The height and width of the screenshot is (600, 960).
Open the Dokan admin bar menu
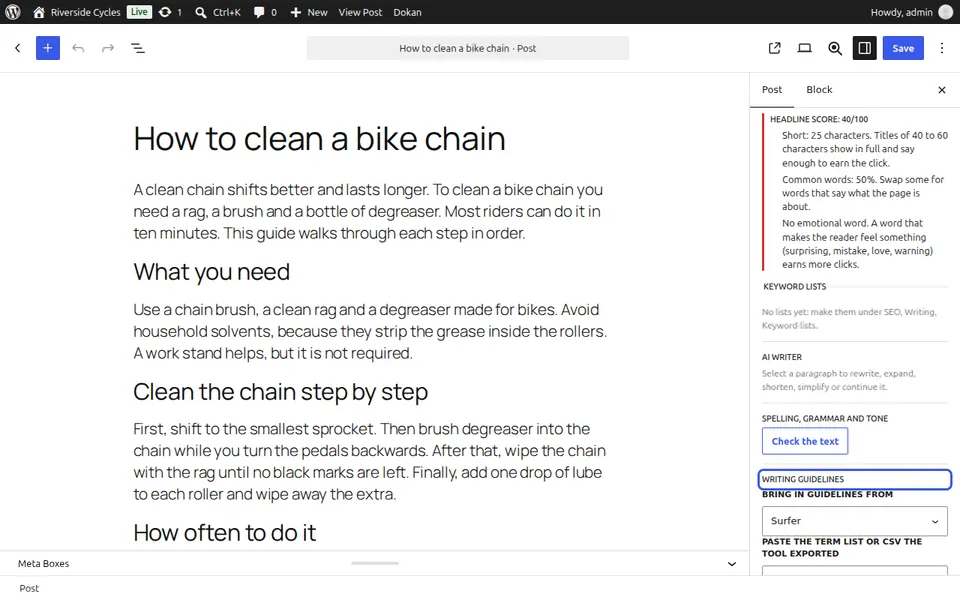pos(407,12)
